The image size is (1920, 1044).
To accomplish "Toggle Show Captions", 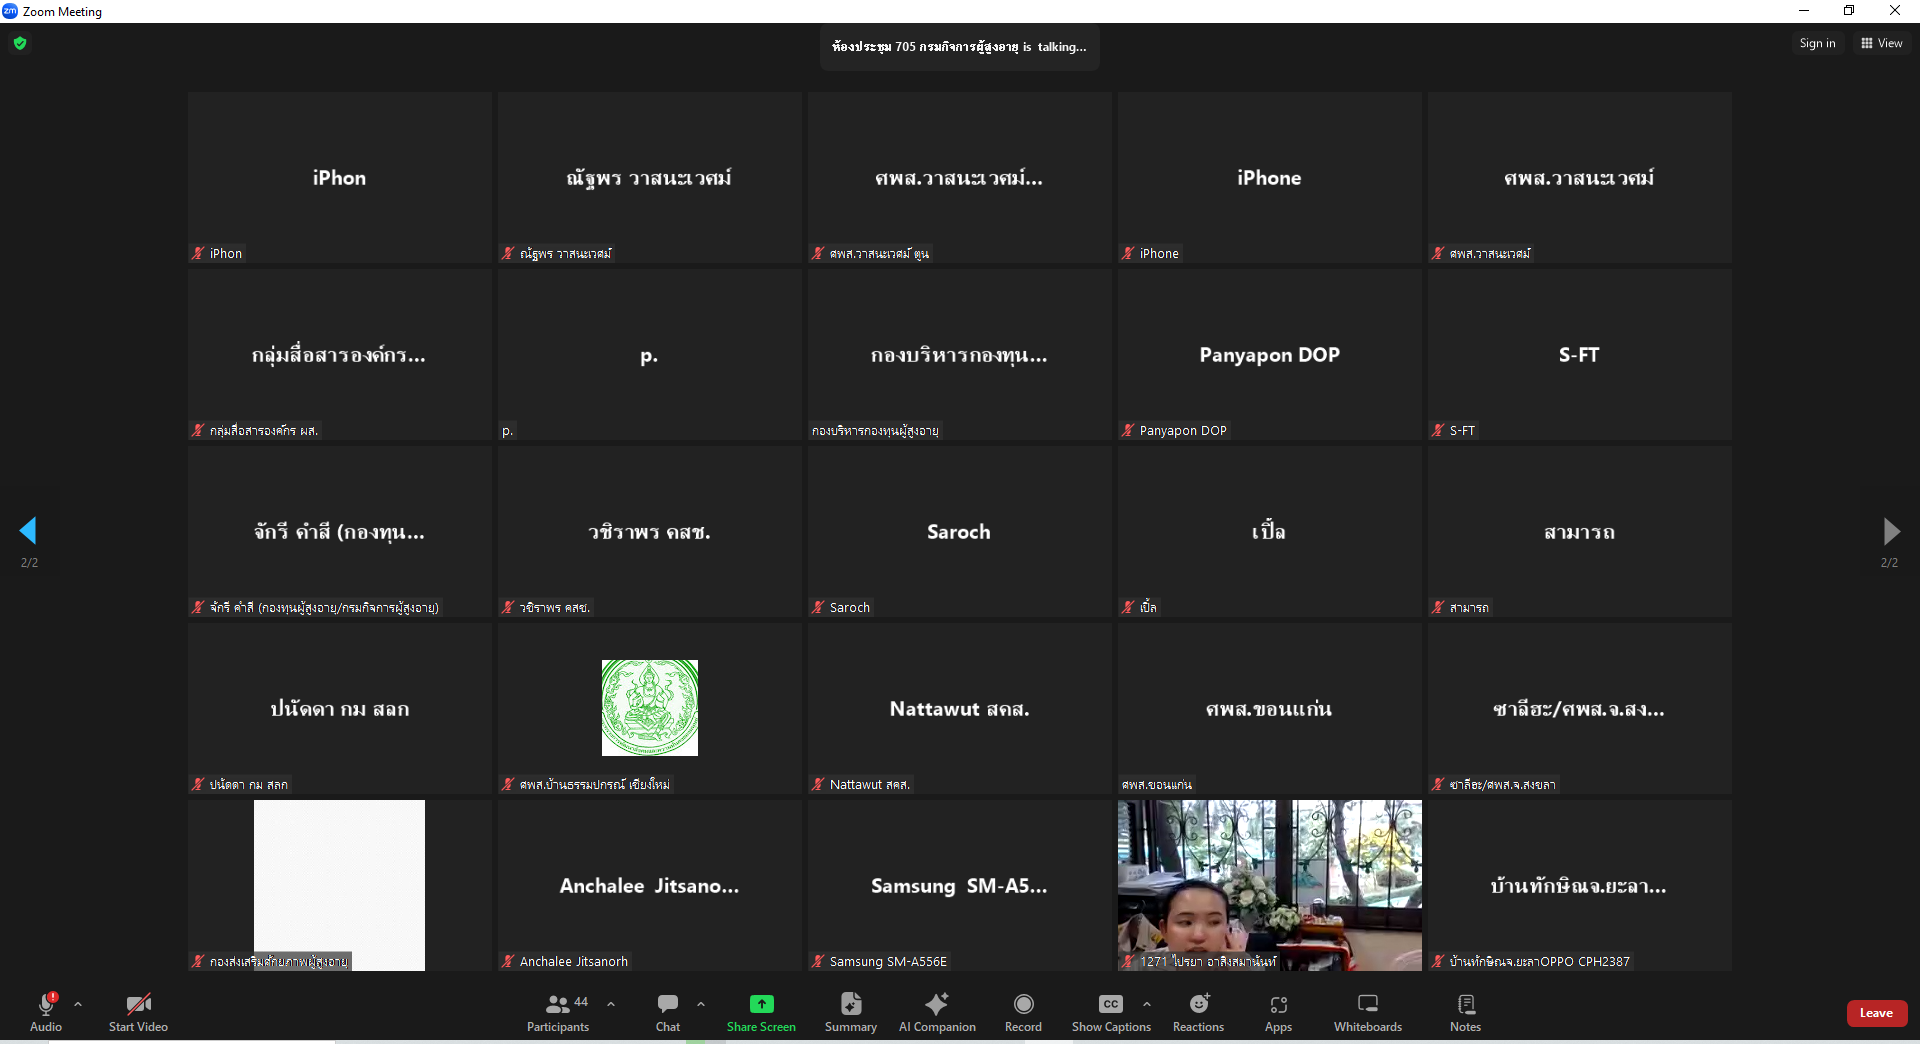I will click(1111, 1012).
